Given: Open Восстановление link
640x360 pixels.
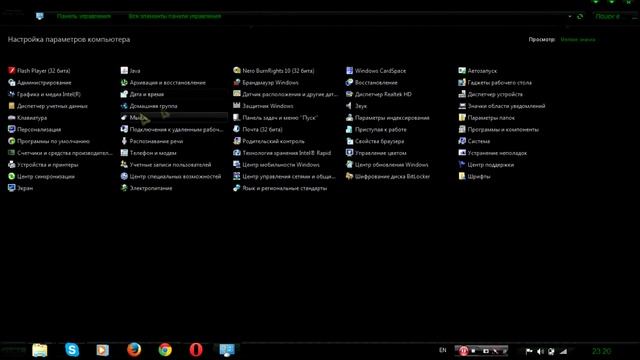Looking at the screenshot, I should point(376,82).
